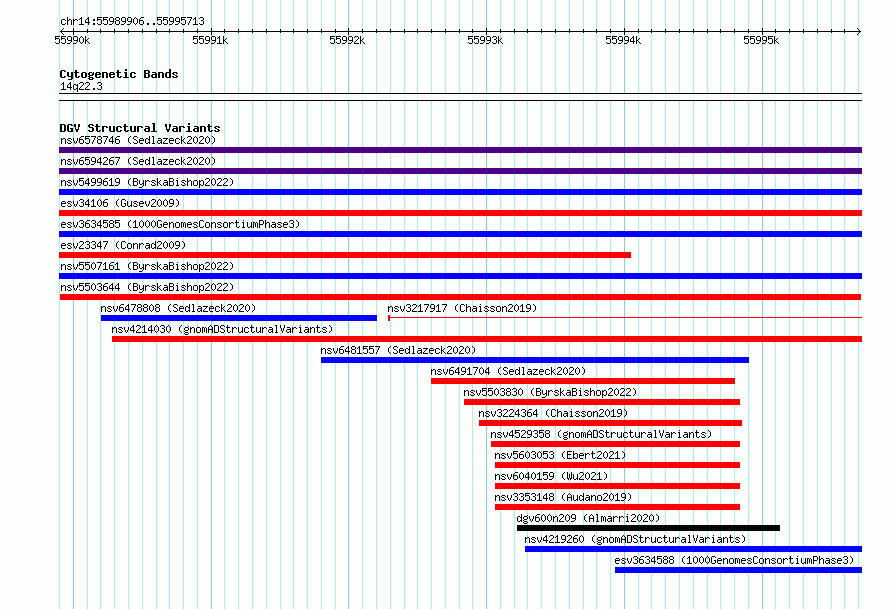890x609 pixels.
Task: Click nsv3217917 (Chaisson2019) label
Action: coord(462,308)
